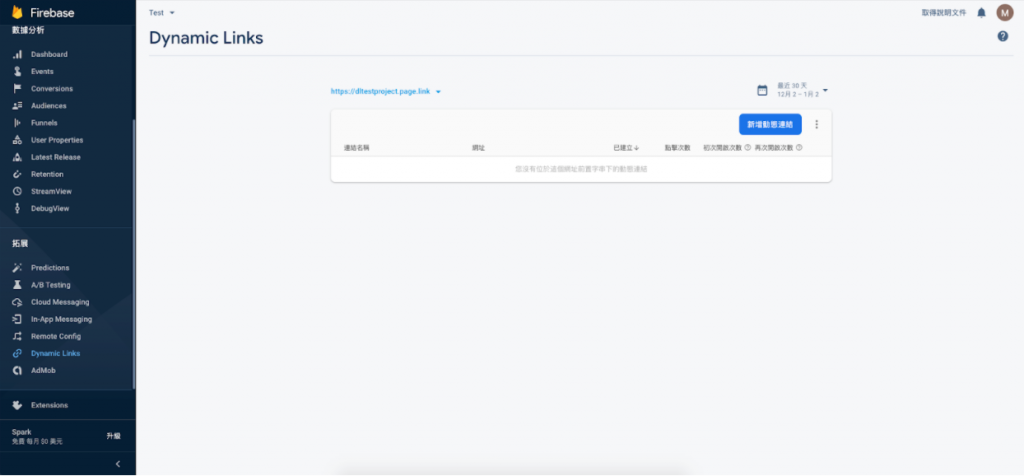This screenshot has width=1024, height=476.
Task: Open StreamView in the sidebar
Action: (x=51, y=191)
